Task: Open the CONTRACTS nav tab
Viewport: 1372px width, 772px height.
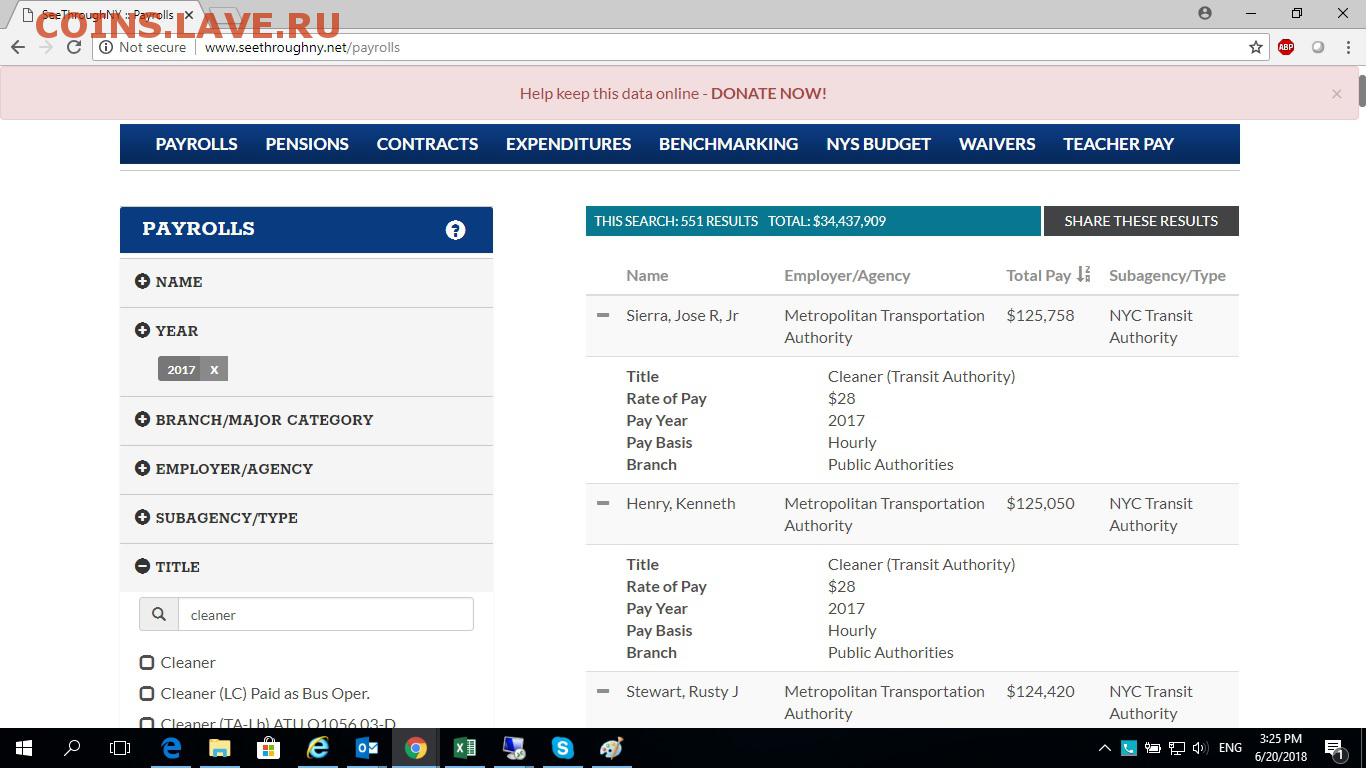Action: pos(427,144)
